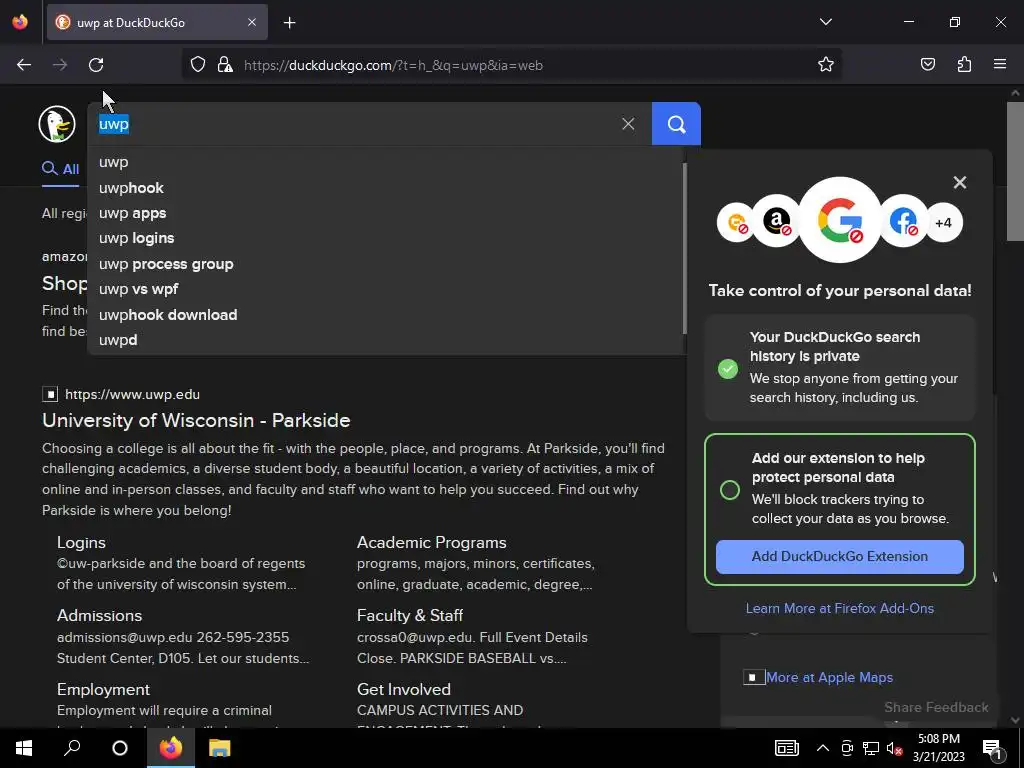Click the forward navigation arrow
The image size is (1024, 768).
point(60,65)
